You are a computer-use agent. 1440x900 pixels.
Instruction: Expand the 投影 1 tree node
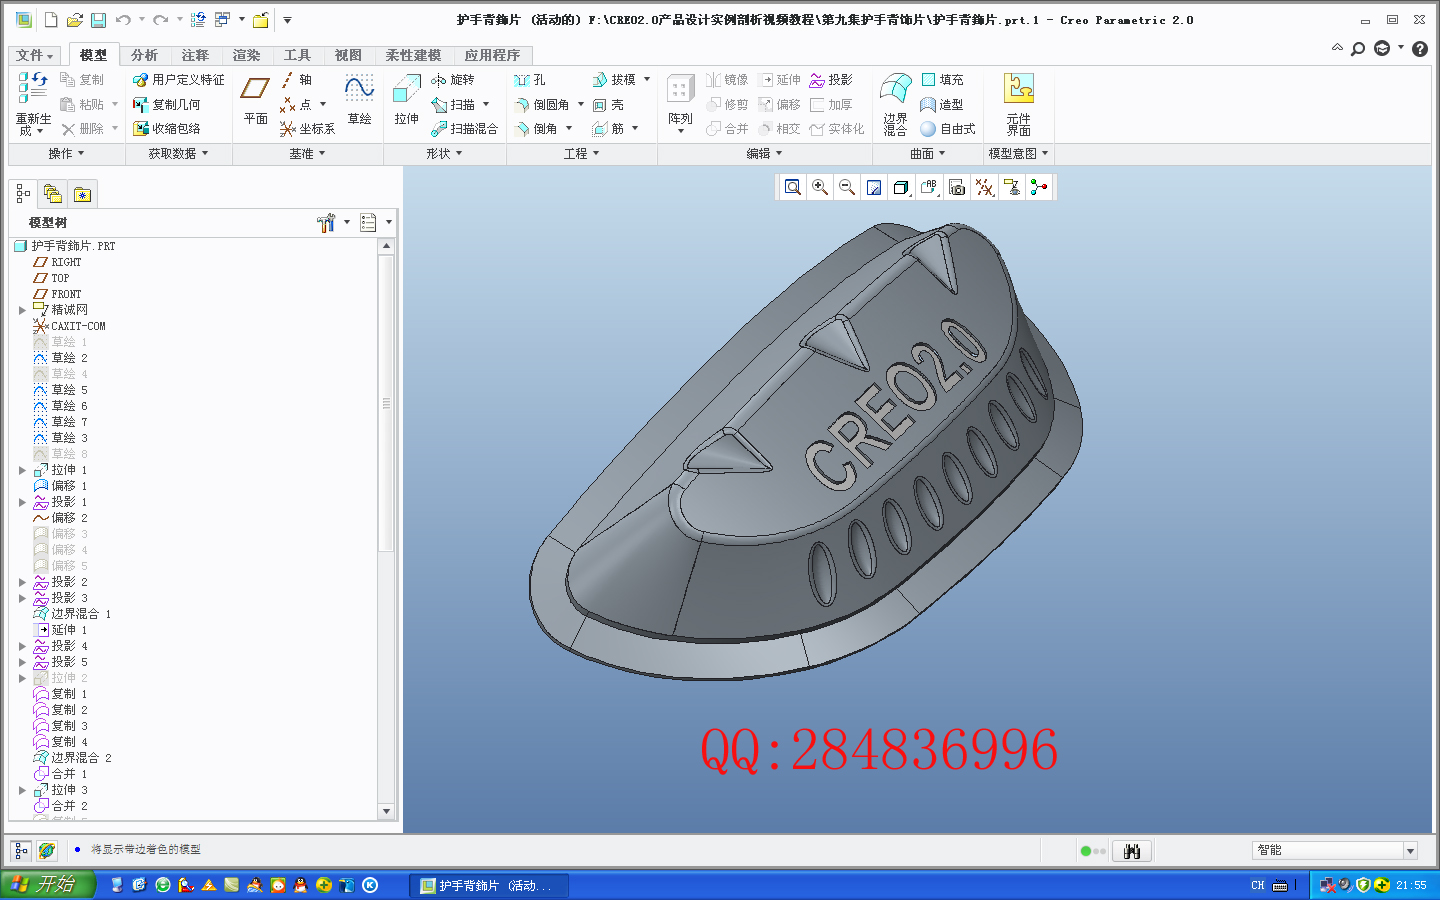tap(22, 502)
